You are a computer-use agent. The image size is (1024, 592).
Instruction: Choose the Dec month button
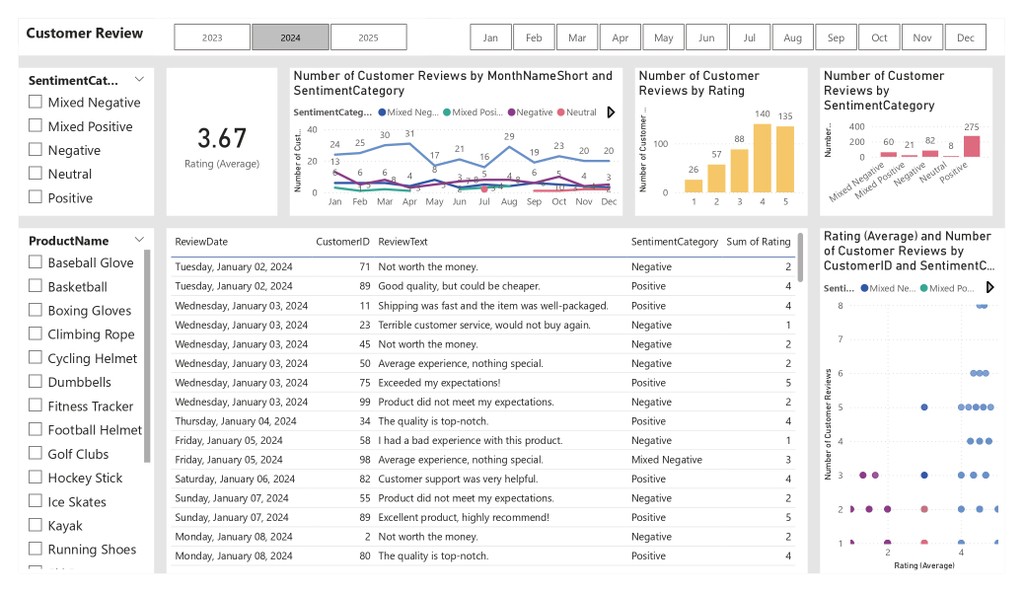pos(965,37)
